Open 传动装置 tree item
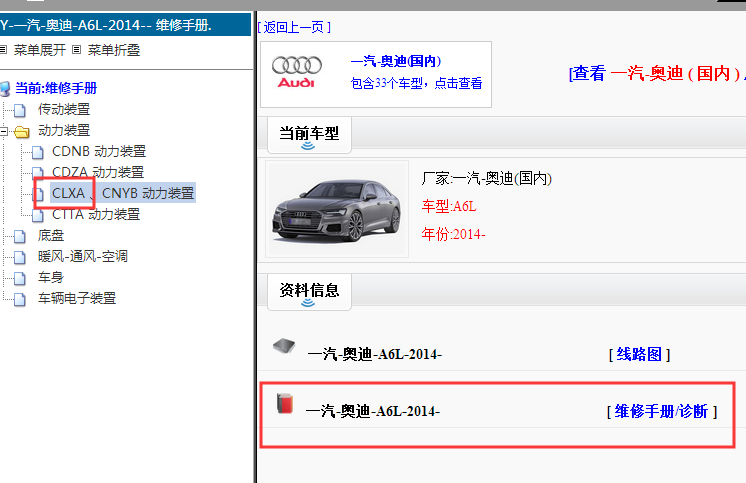The width and height of the screenshot is (746, 483). pyautogui.click(x=64, y=109)
